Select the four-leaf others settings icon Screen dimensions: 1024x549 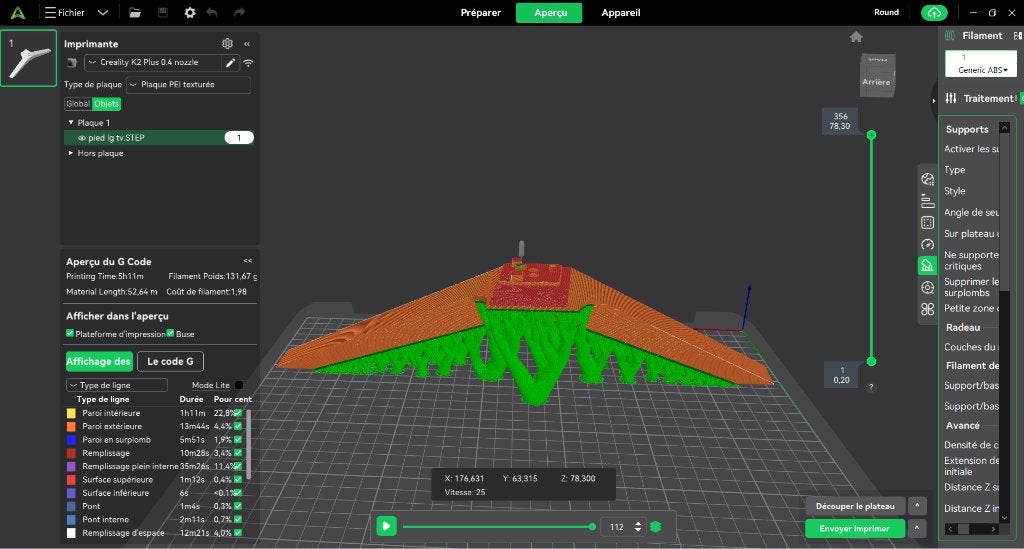(927, 309)
